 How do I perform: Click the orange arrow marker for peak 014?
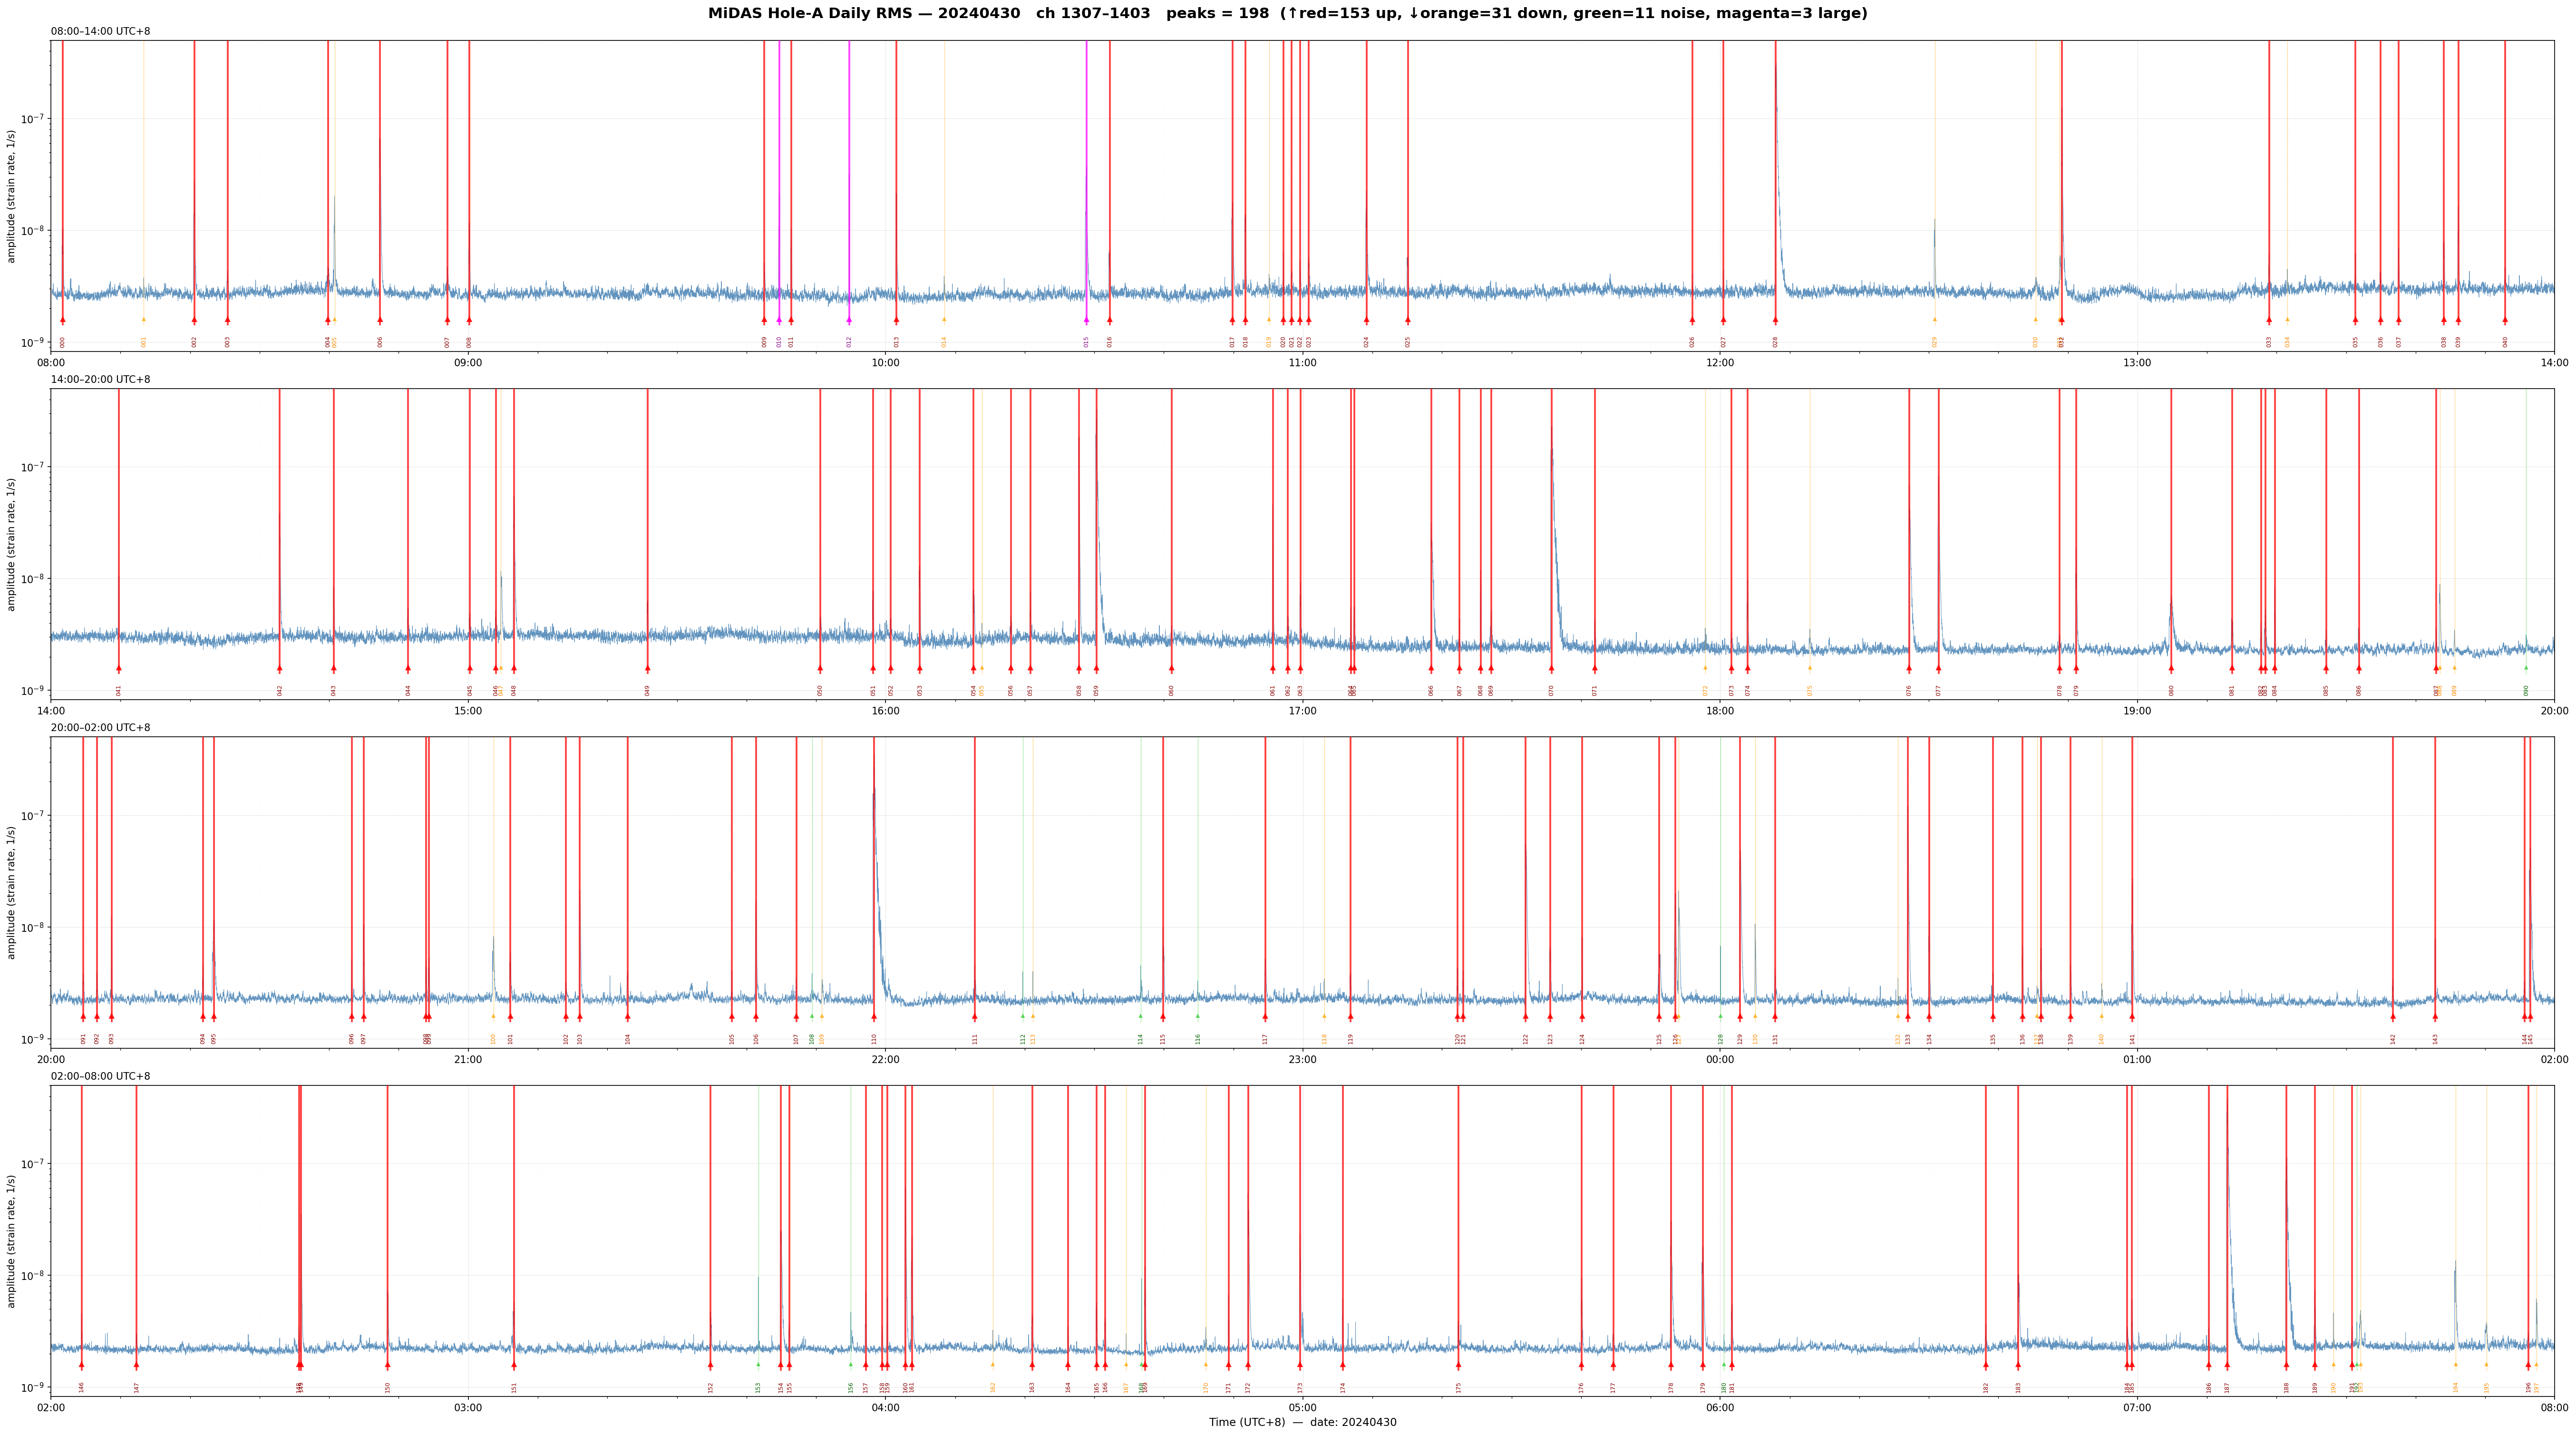click(943, 320)
